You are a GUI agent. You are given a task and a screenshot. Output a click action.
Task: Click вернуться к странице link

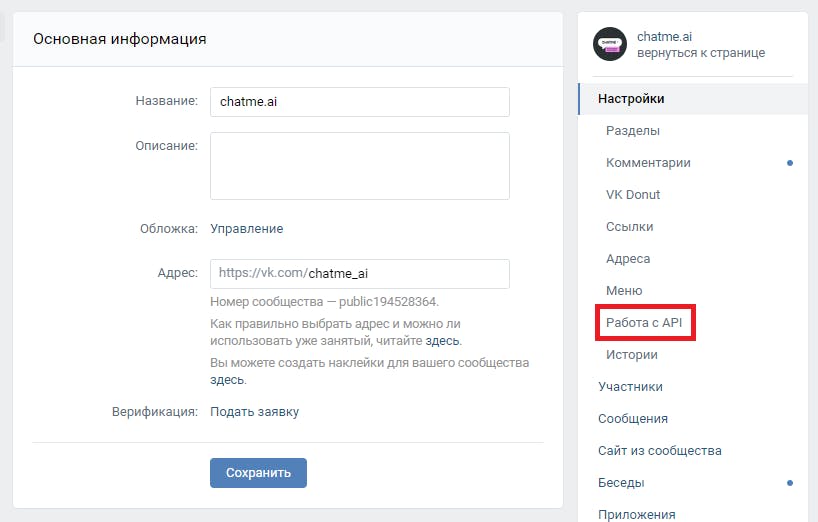click(x=701, y=53)
